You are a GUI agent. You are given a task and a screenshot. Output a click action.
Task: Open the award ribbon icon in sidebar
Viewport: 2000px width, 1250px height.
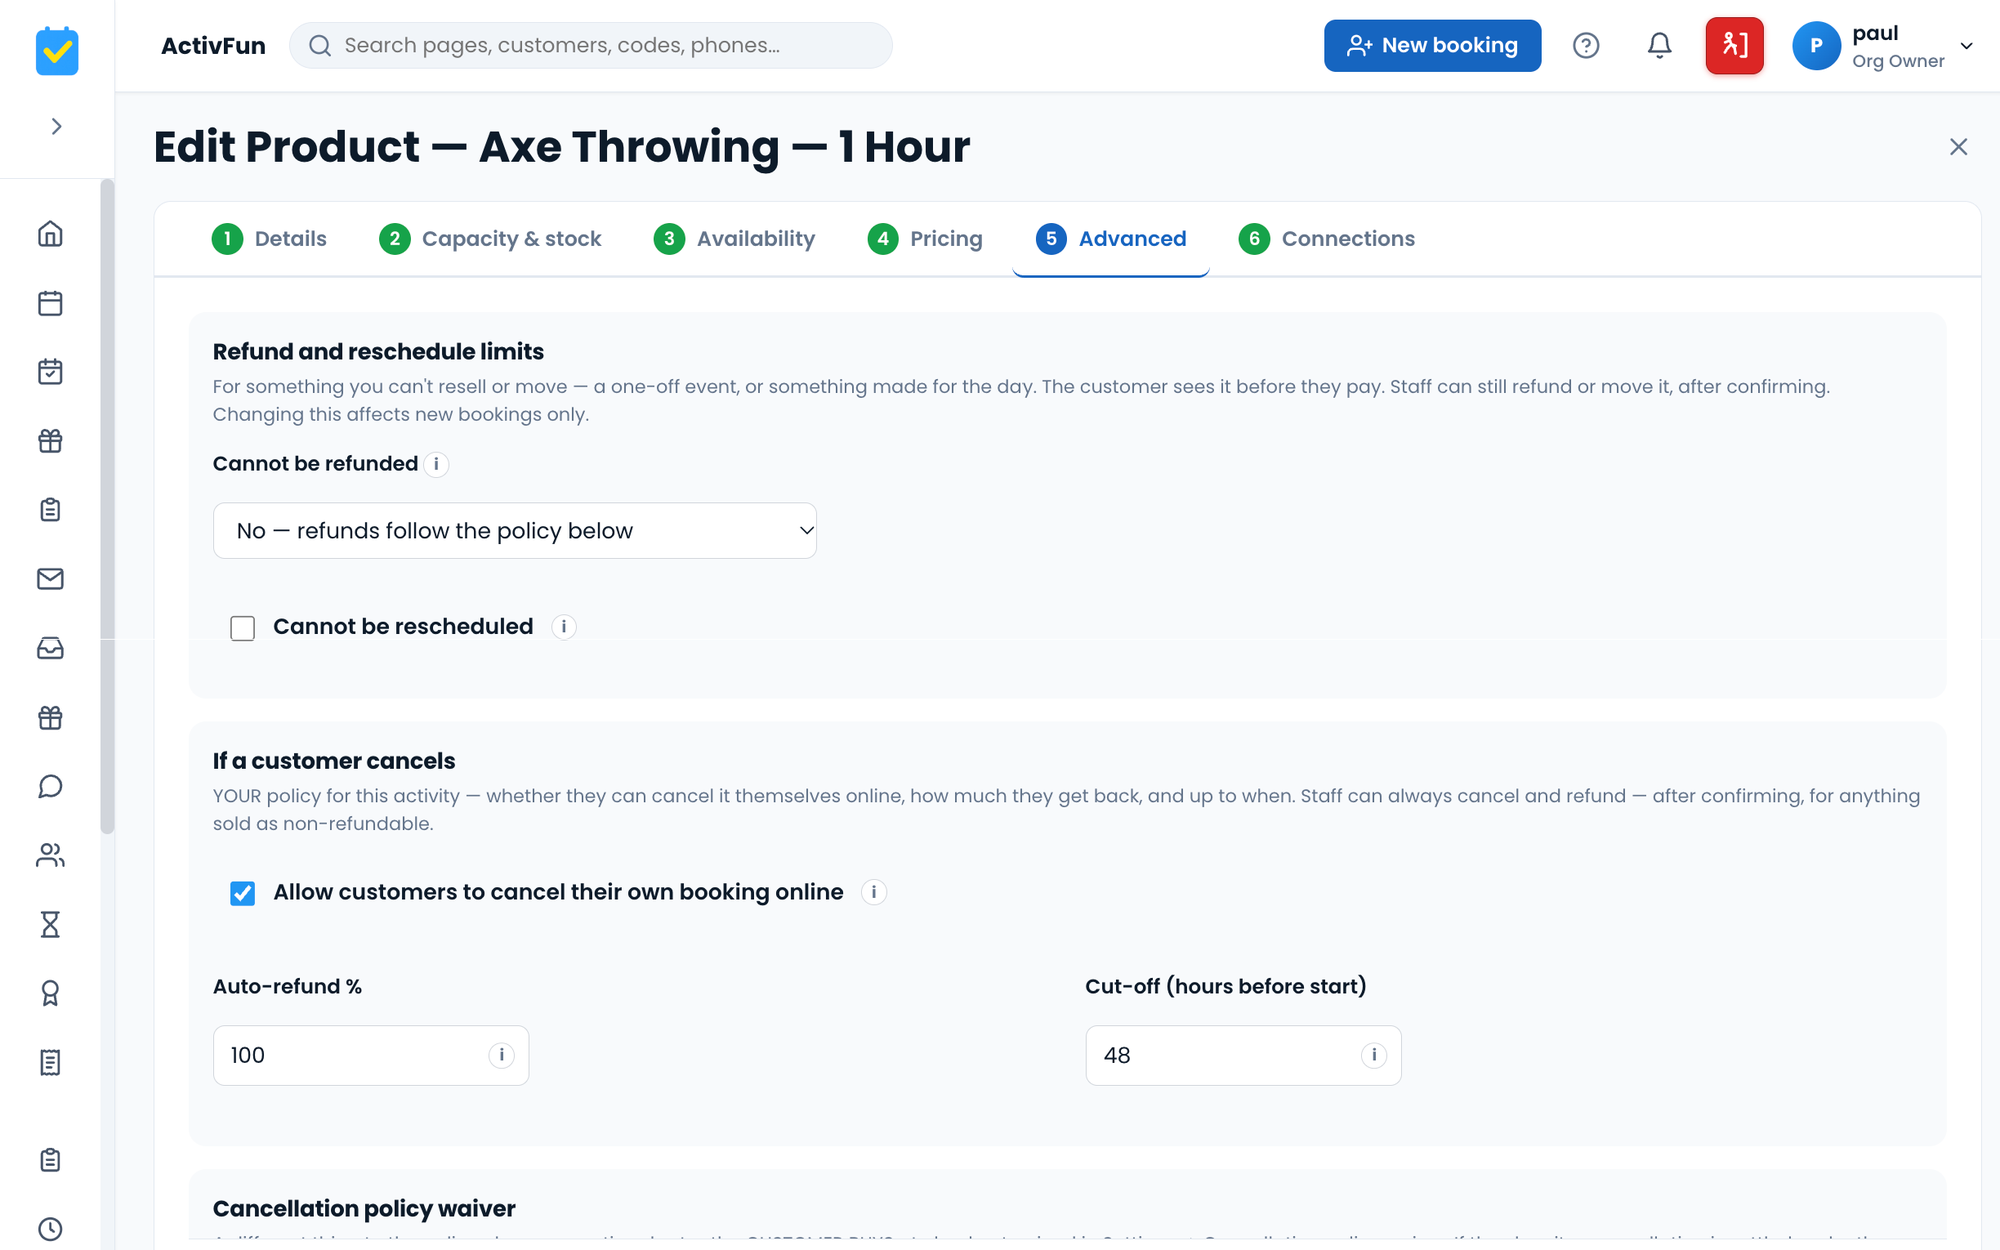coord(50,993)
